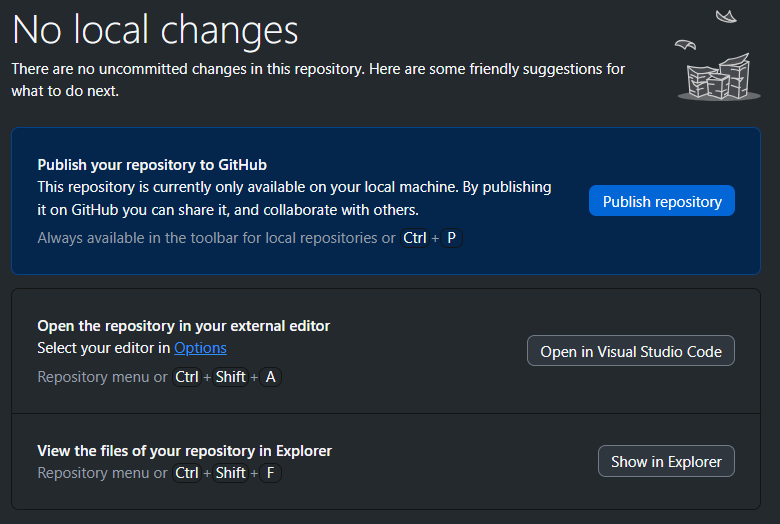
Task: Click the flying paper sheet at top right
Action: coord(726,16)
